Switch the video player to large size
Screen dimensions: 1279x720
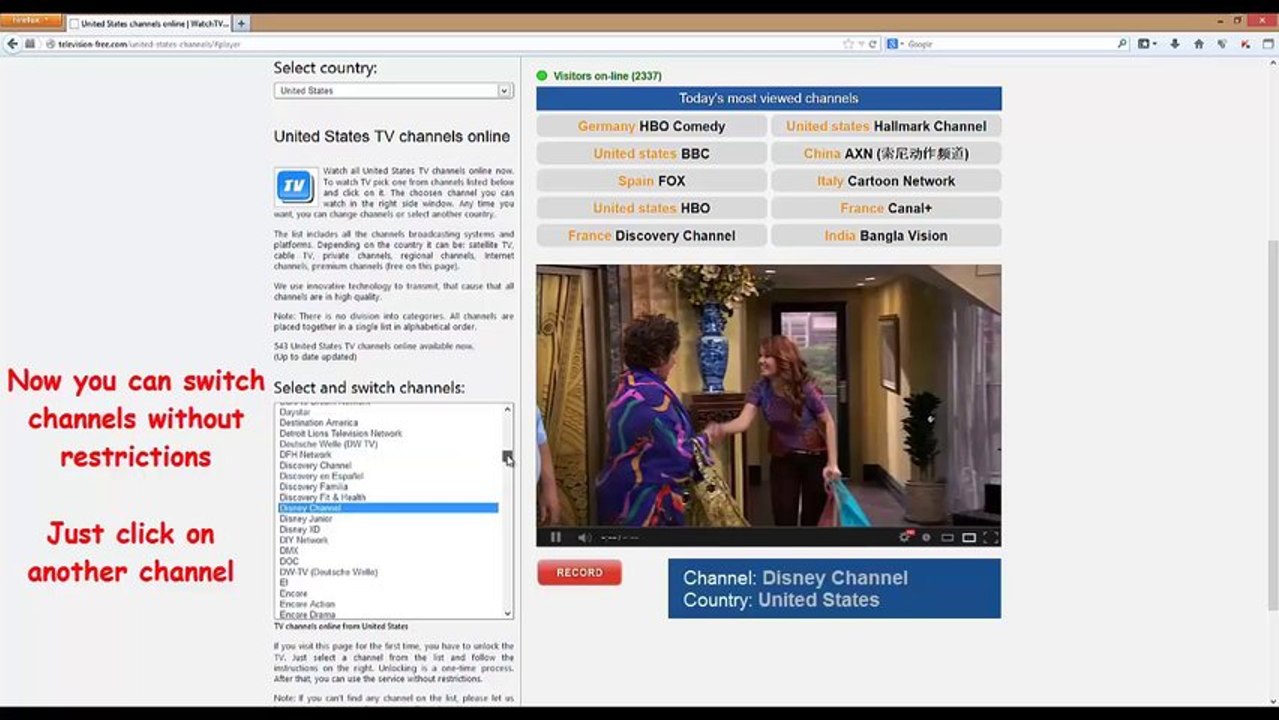pyautogui.click(x=968, y=537)
